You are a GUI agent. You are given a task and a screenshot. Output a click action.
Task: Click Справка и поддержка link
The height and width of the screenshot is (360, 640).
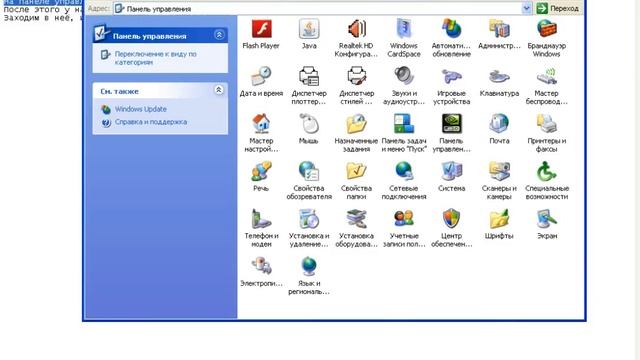(151, 122)
